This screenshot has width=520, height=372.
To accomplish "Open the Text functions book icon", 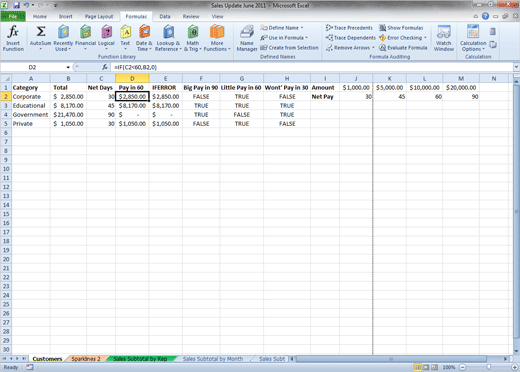I will [125, 32].
